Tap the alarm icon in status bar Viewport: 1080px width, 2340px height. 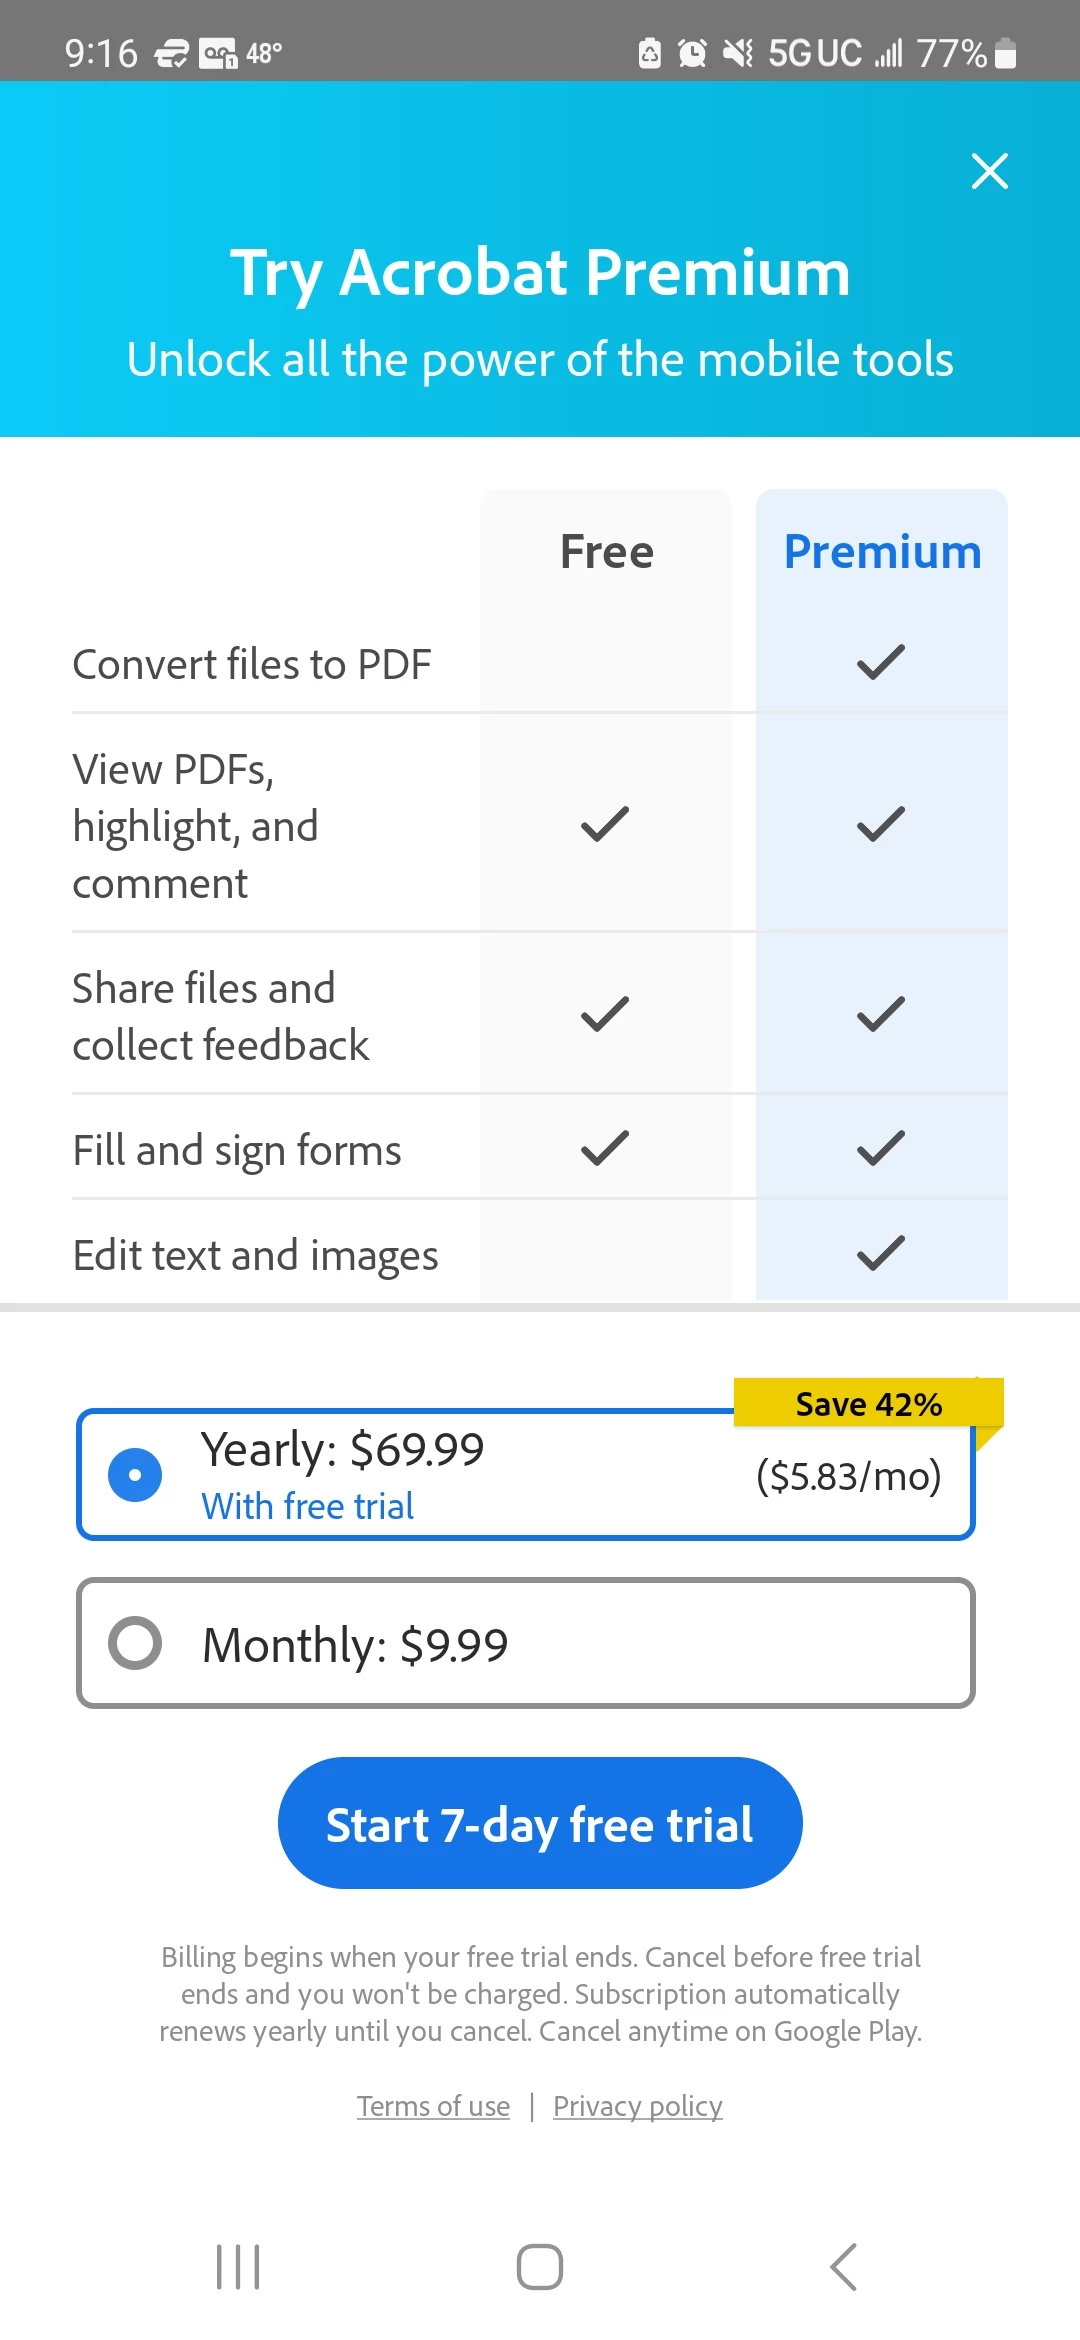pos(692,53)
